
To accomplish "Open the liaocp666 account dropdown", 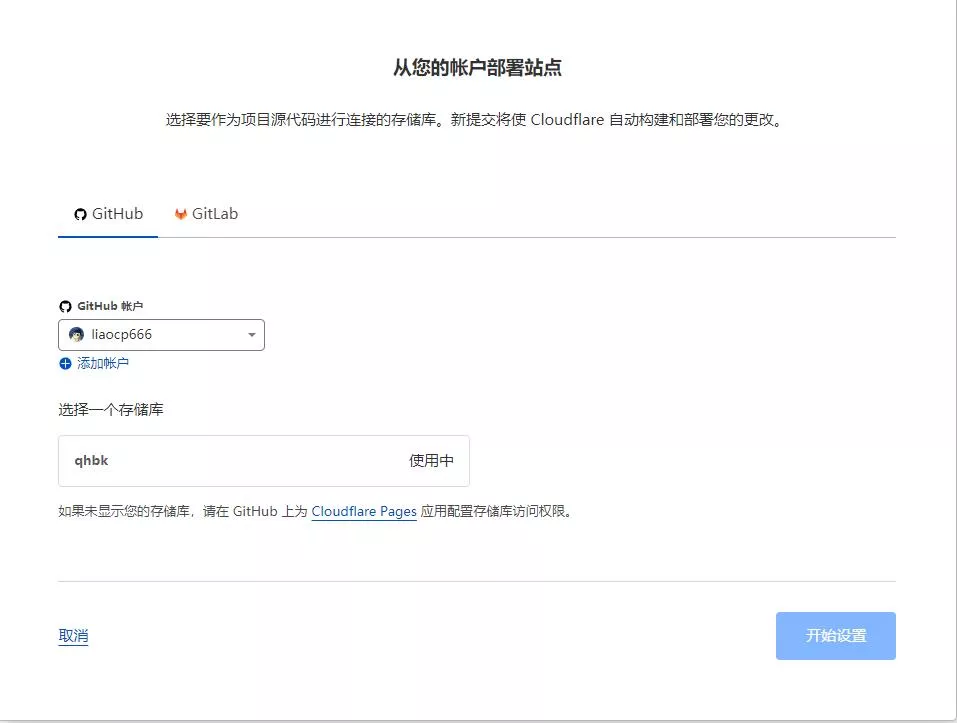I will pyautogui.click(x=161, y=335).
